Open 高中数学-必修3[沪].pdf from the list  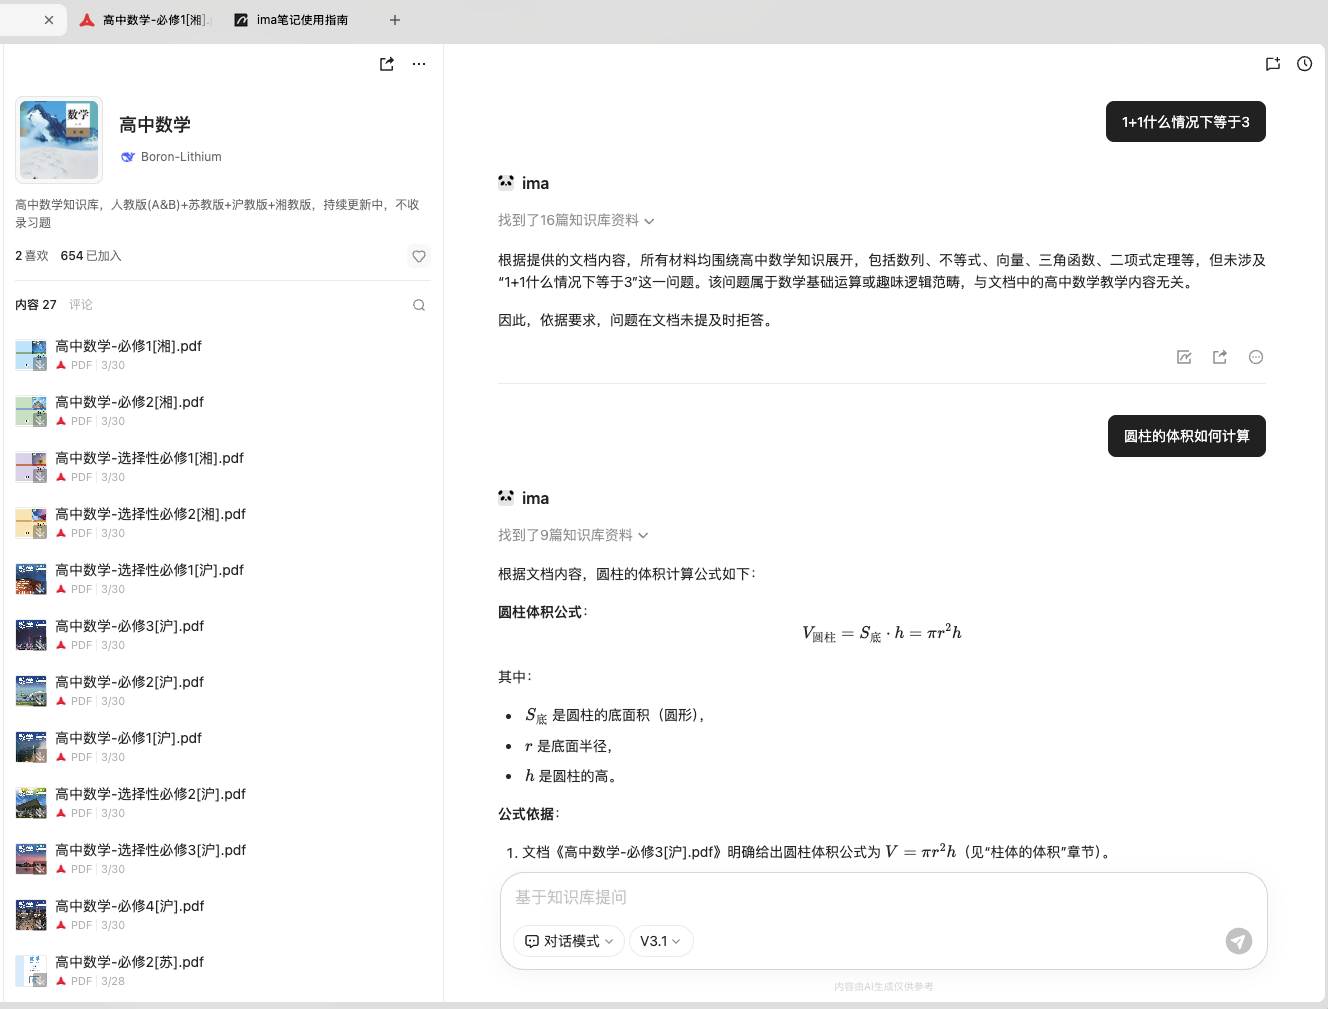129,627
